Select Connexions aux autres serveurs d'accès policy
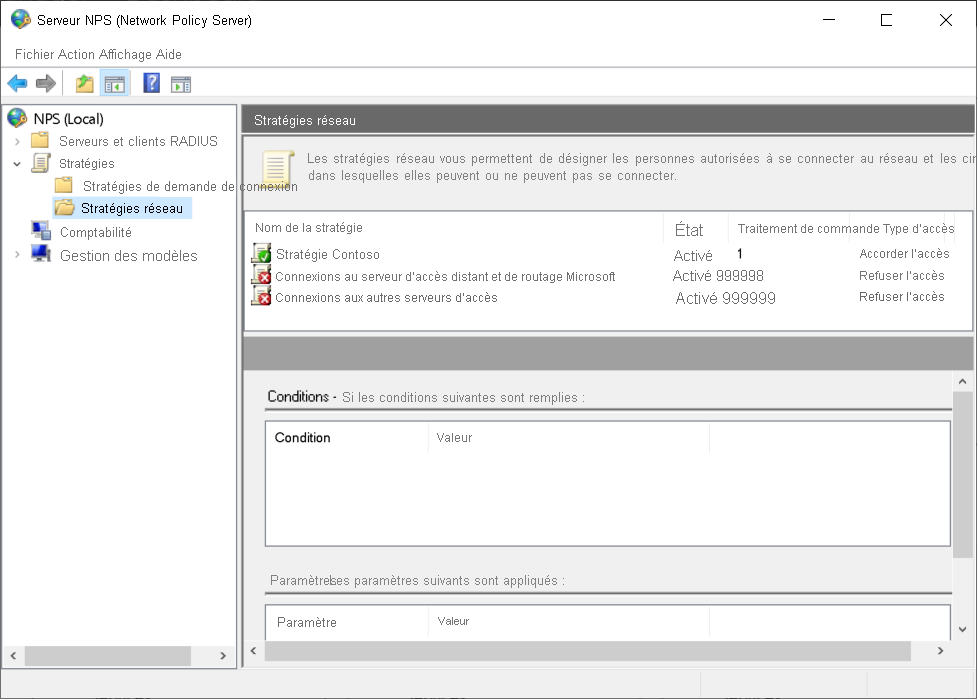Image resolution: width=977 pixels, height=699 pixels. click(386, 298)
